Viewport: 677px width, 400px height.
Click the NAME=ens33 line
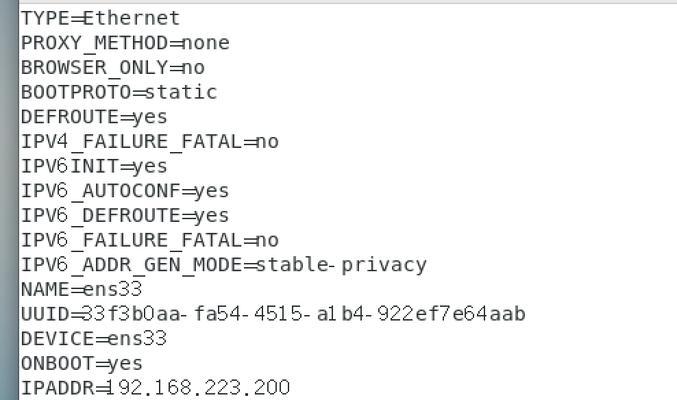82,289
